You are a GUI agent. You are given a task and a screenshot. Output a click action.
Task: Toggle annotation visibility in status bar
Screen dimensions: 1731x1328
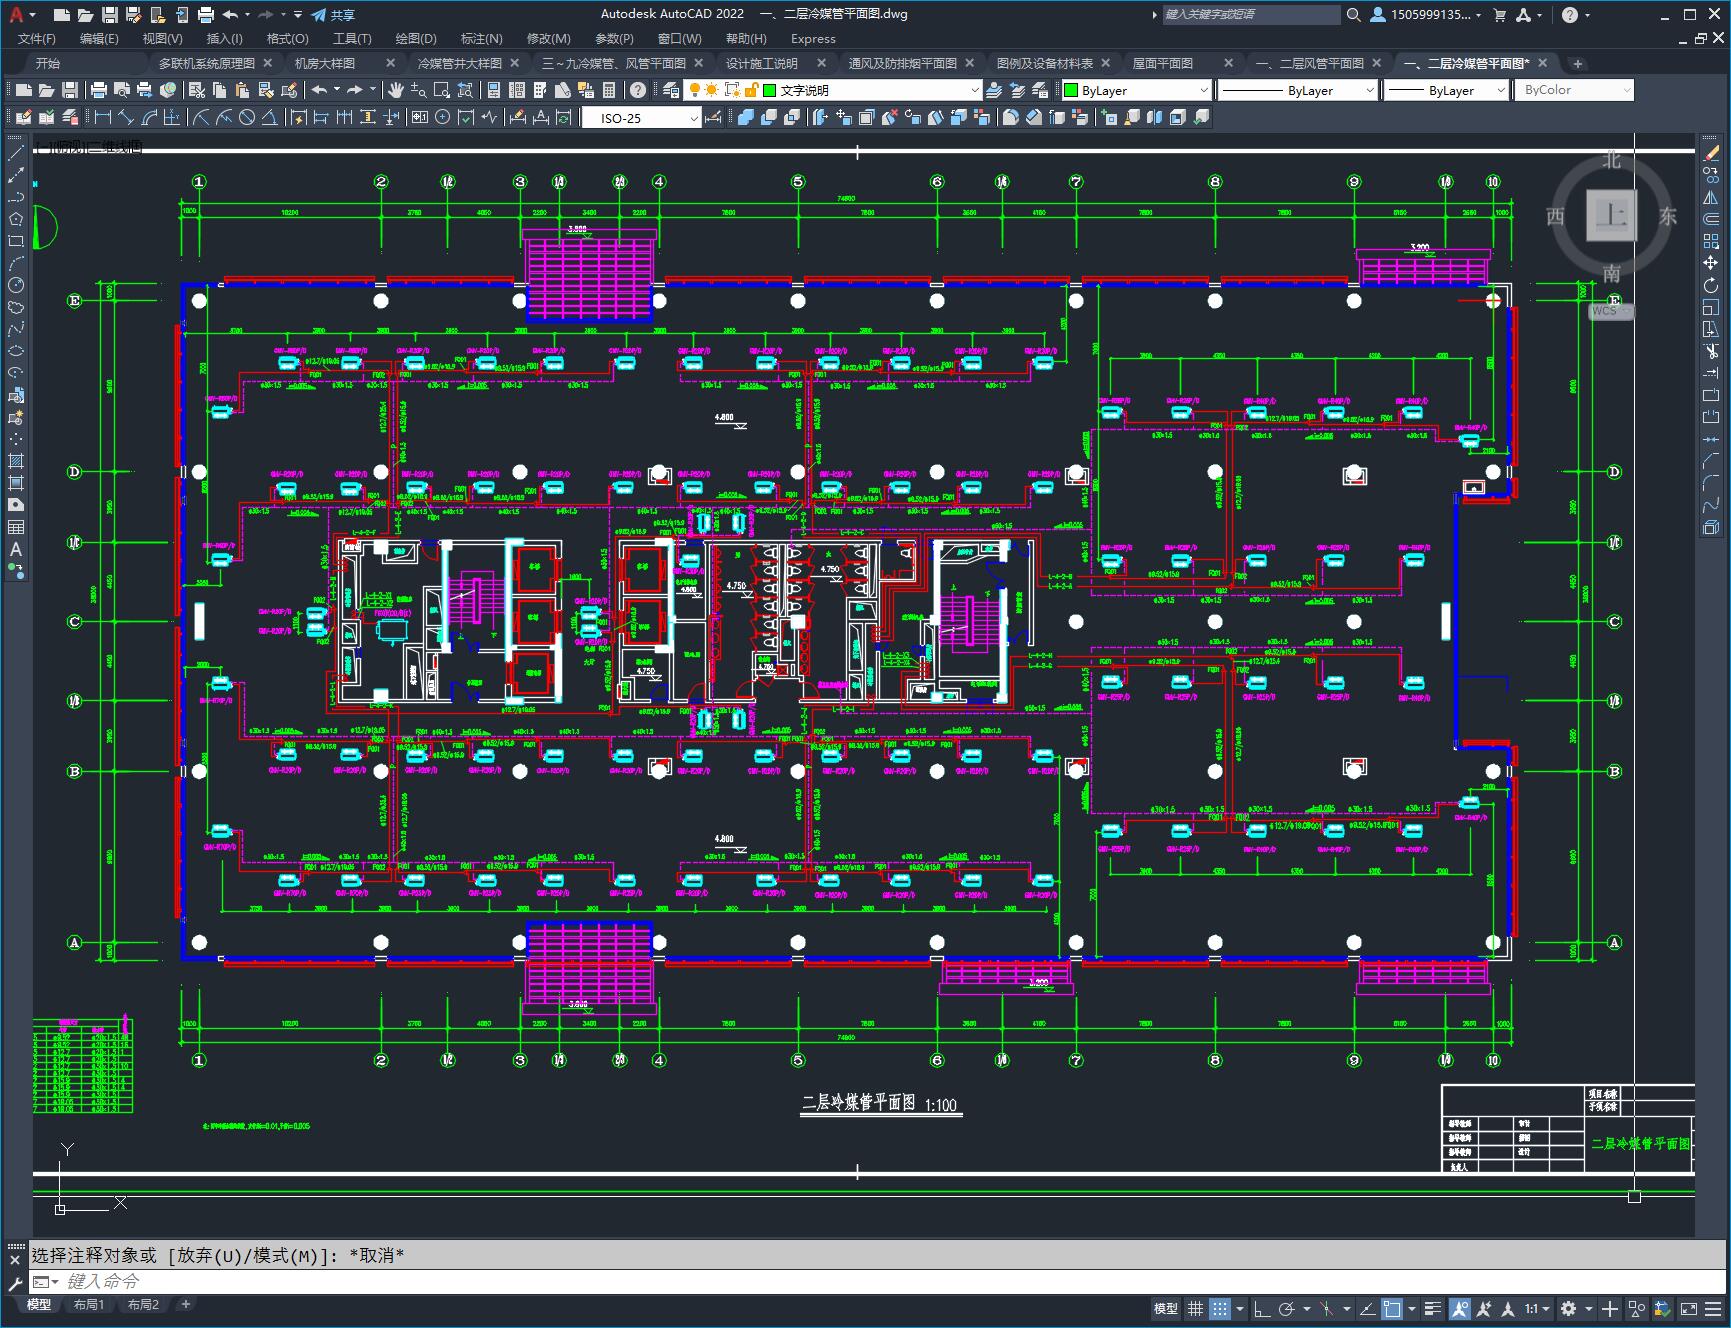point(1459,1308)
